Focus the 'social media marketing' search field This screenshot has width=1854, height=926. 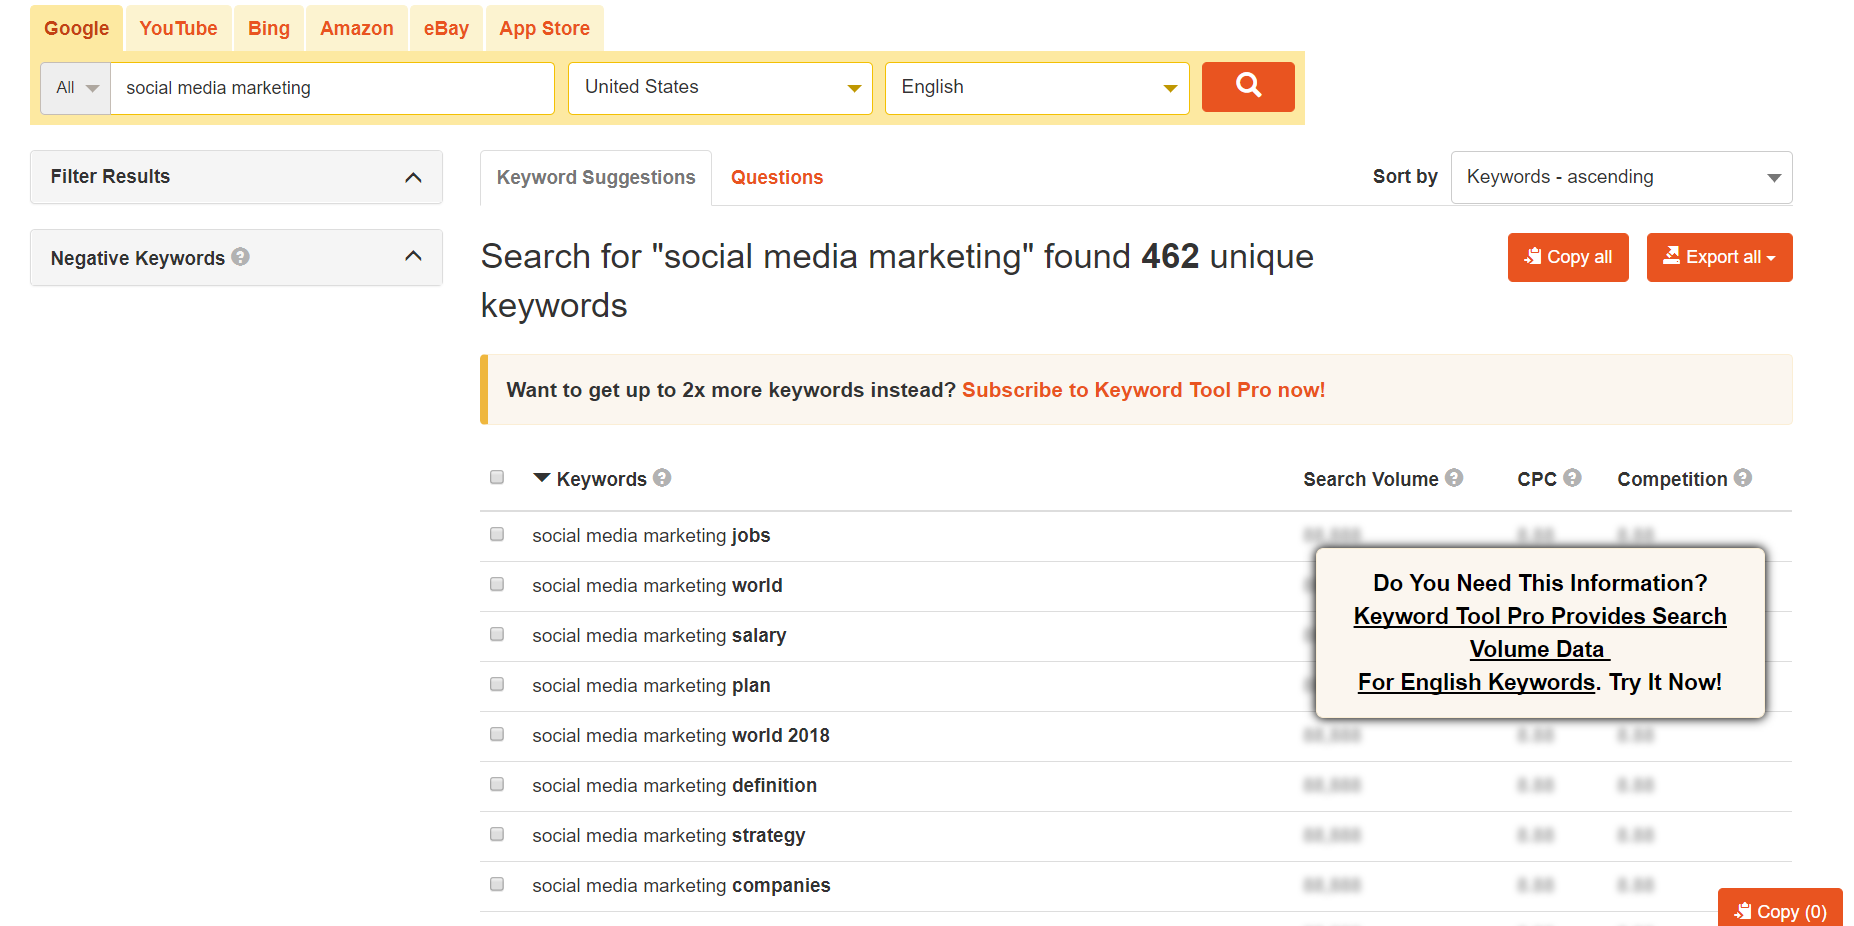[x=332, y=88]
